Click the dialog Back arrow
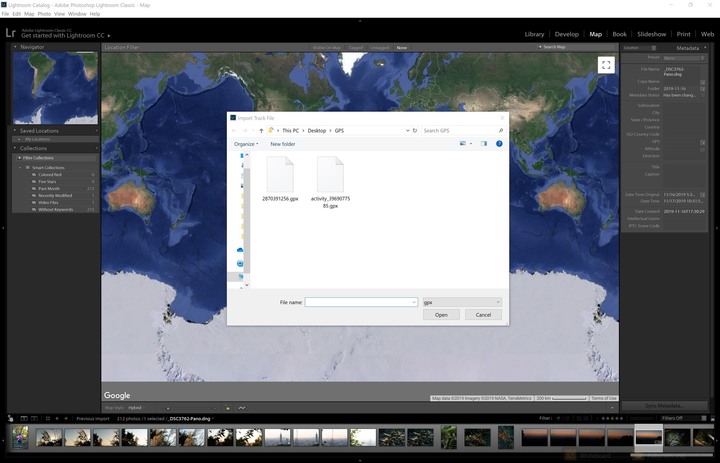Screen dimensions: 720x463 [x=234, y=130]
